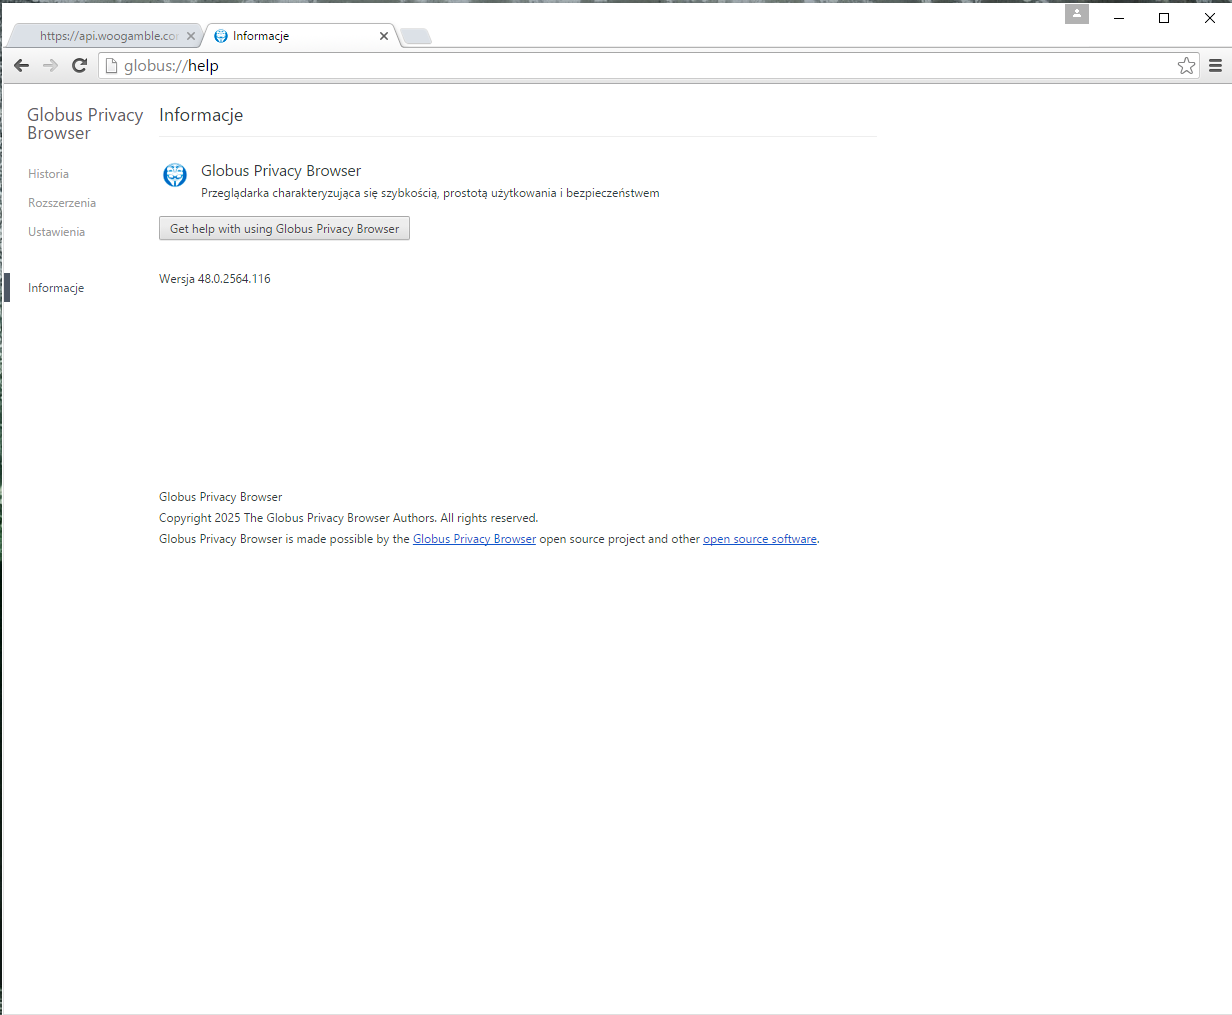Click the Globus Privacy Browser logo icon
Viewport: 1232px width, 1015px height.
[175, 175]
